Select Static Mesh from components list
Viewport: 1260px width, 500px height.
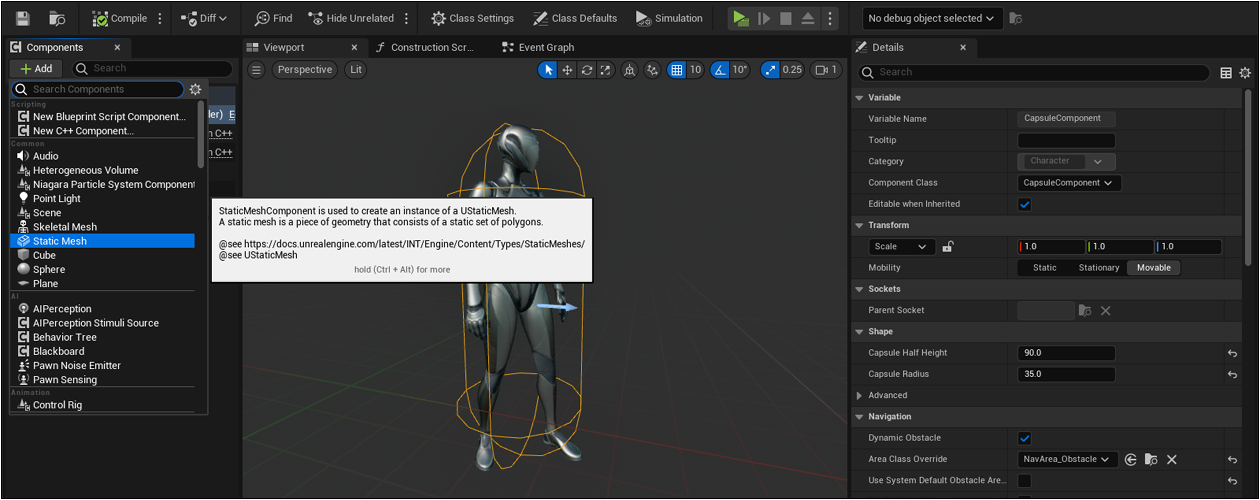pyautogui.click(x=60, y=241)
